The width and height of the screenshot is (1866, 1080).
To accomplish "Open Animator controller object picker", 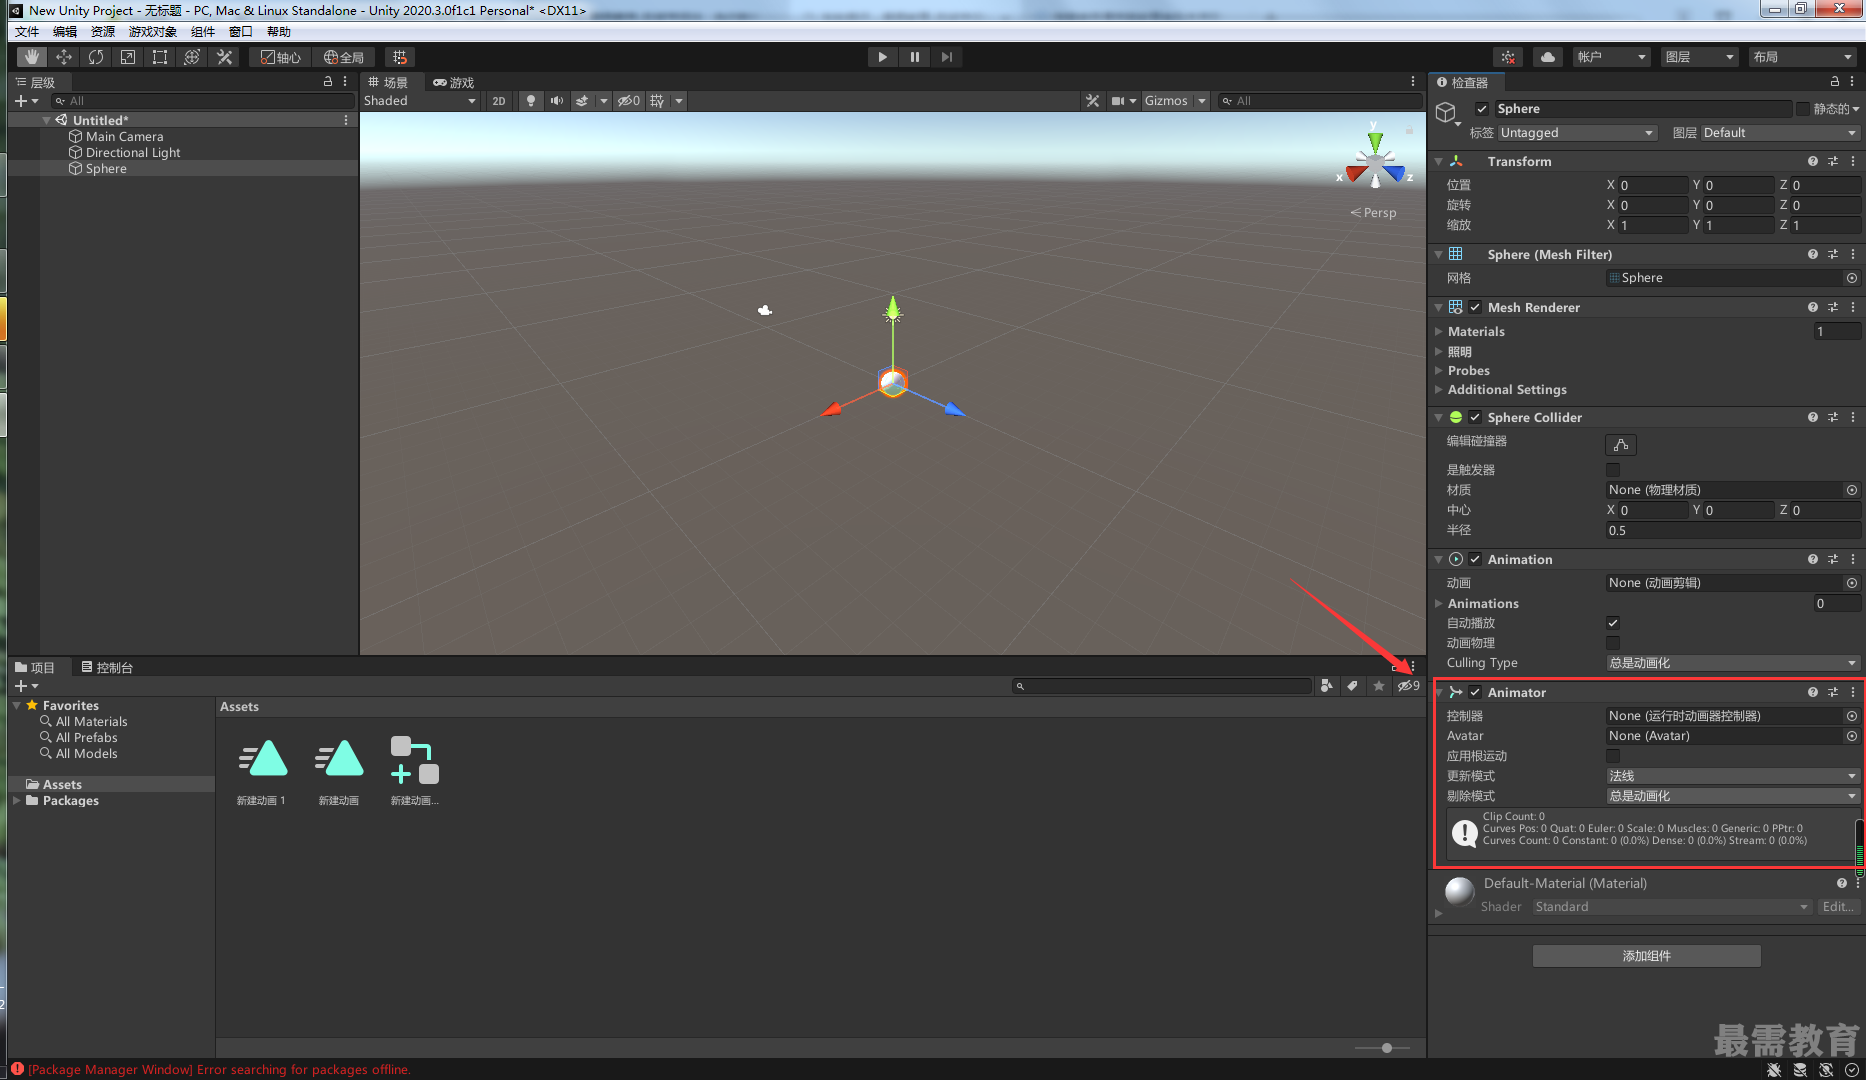I will click(x=1851, y=716).
